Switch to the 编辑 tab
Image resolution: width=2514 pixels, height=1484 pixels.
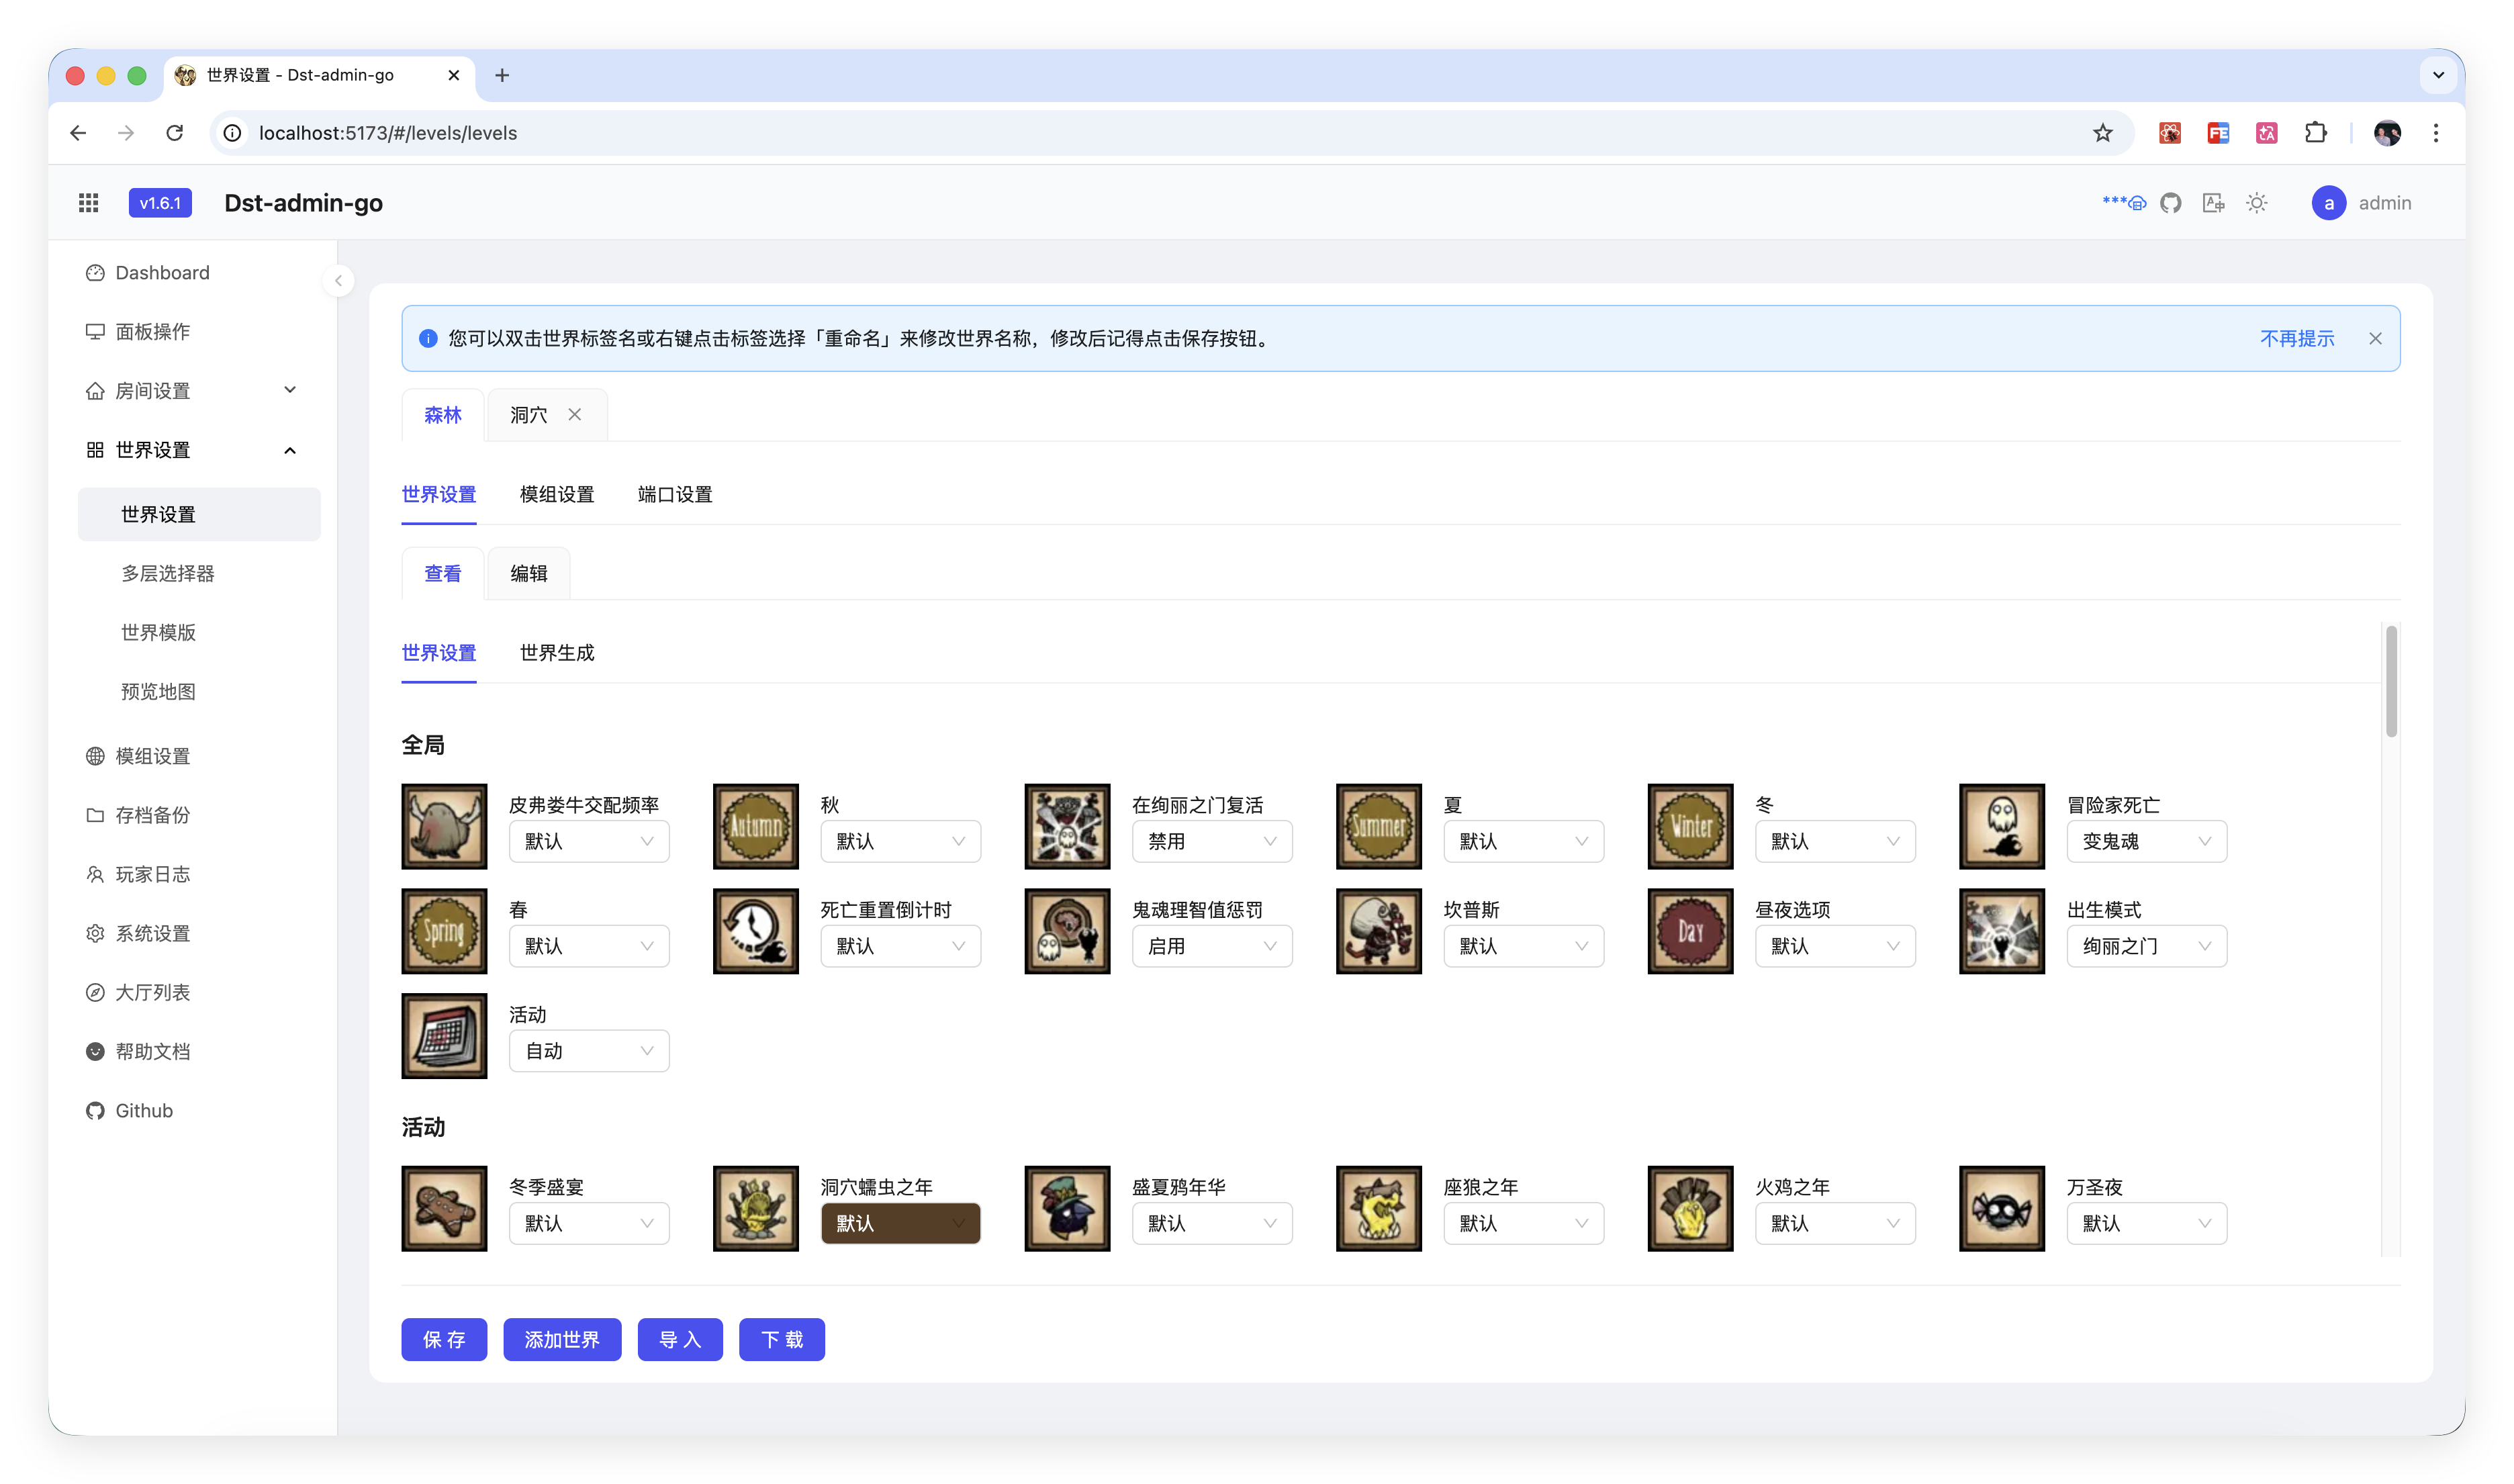point(529,573)
